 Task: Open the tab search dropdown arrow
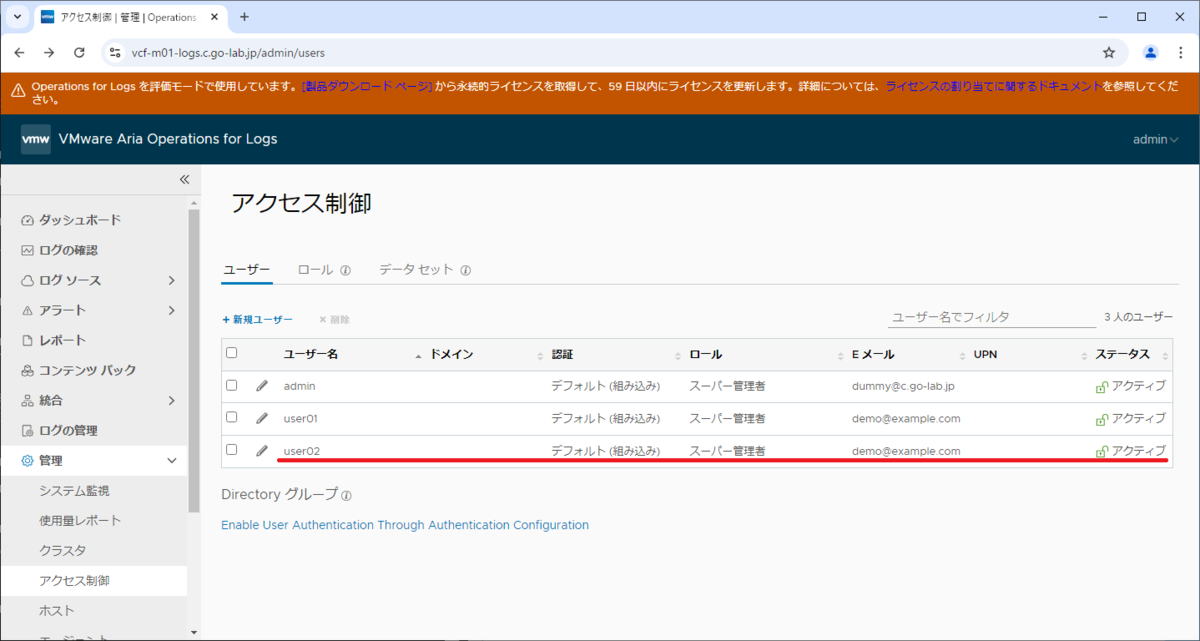coord(17,17)
